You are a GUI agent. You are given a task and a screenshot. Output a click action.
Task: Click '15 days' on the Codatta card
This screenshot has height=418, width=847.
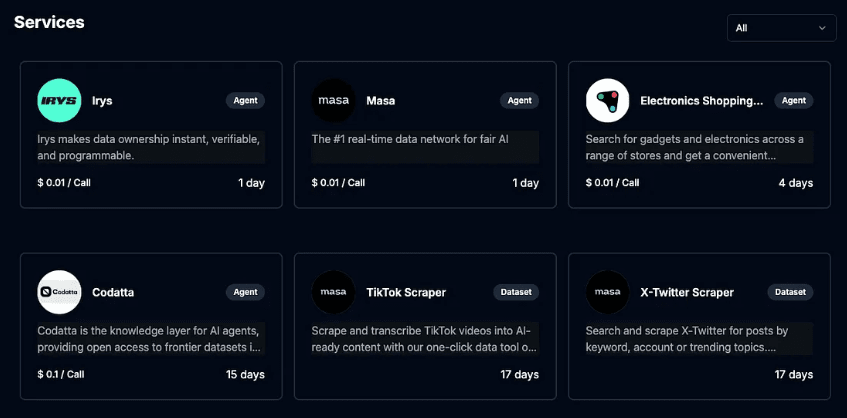(x=245, y=374)
